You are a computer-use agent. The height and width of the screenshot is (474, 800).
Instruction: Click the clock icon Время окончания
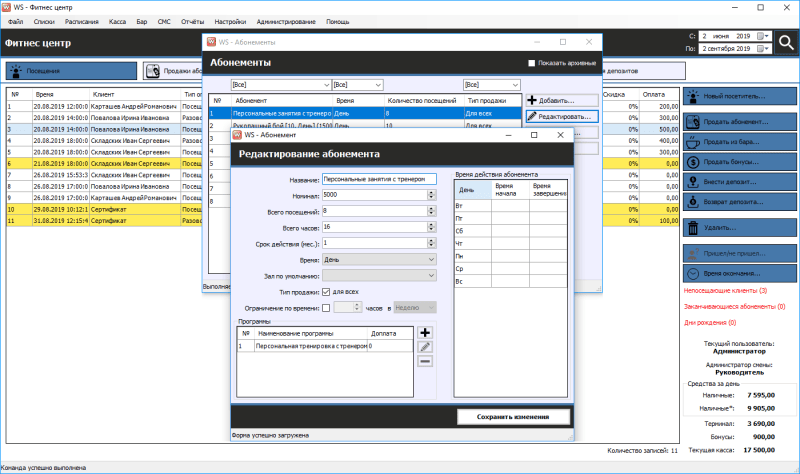click(691, 273)
